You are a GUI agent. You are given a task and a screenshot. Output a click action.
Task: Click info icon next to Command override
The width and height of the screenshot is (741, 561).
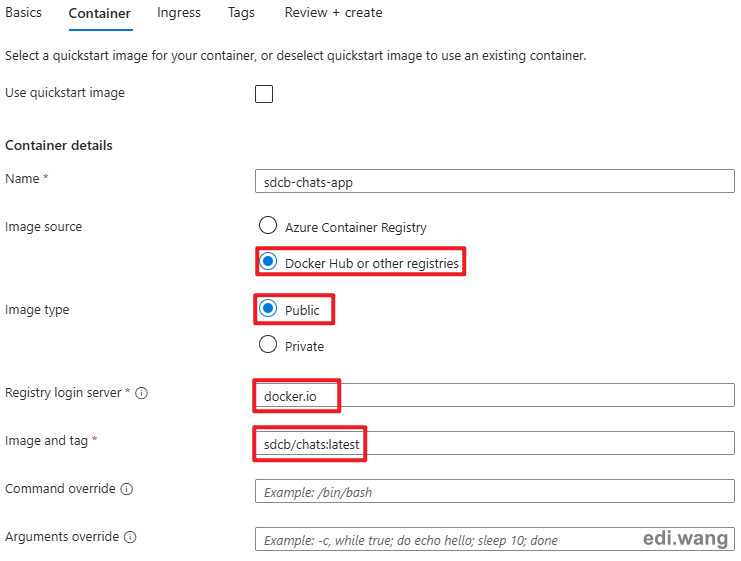tap(127, 489)
